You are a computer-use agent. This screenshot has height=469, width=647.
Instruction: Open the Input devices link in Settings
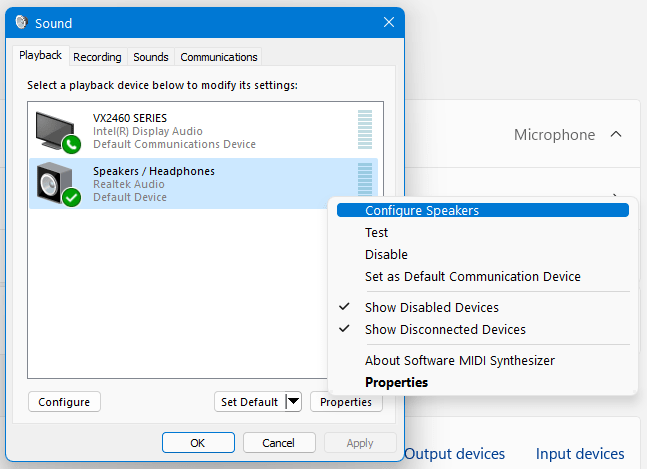coord(580,454)
